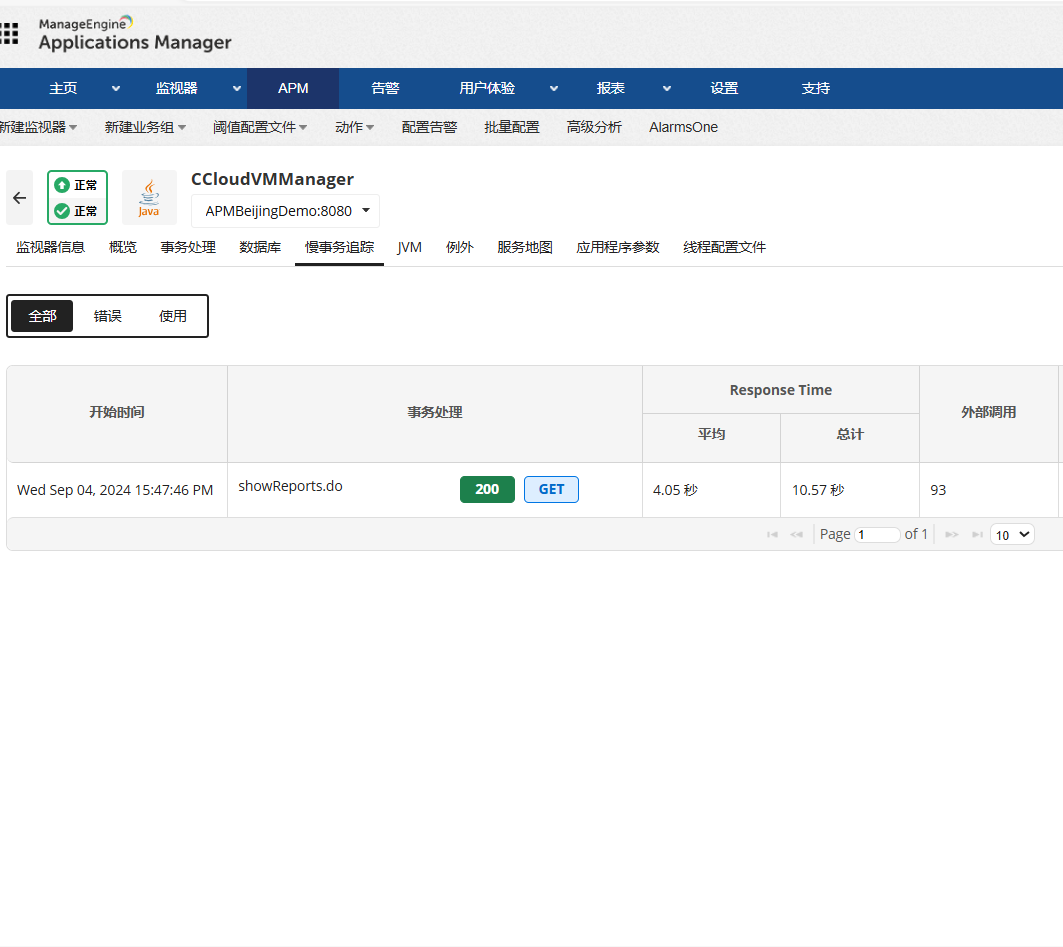This screenshot has height=947, width=1063.
Task: Open the 新建业务组 dropdown
Action: [145, 127]
